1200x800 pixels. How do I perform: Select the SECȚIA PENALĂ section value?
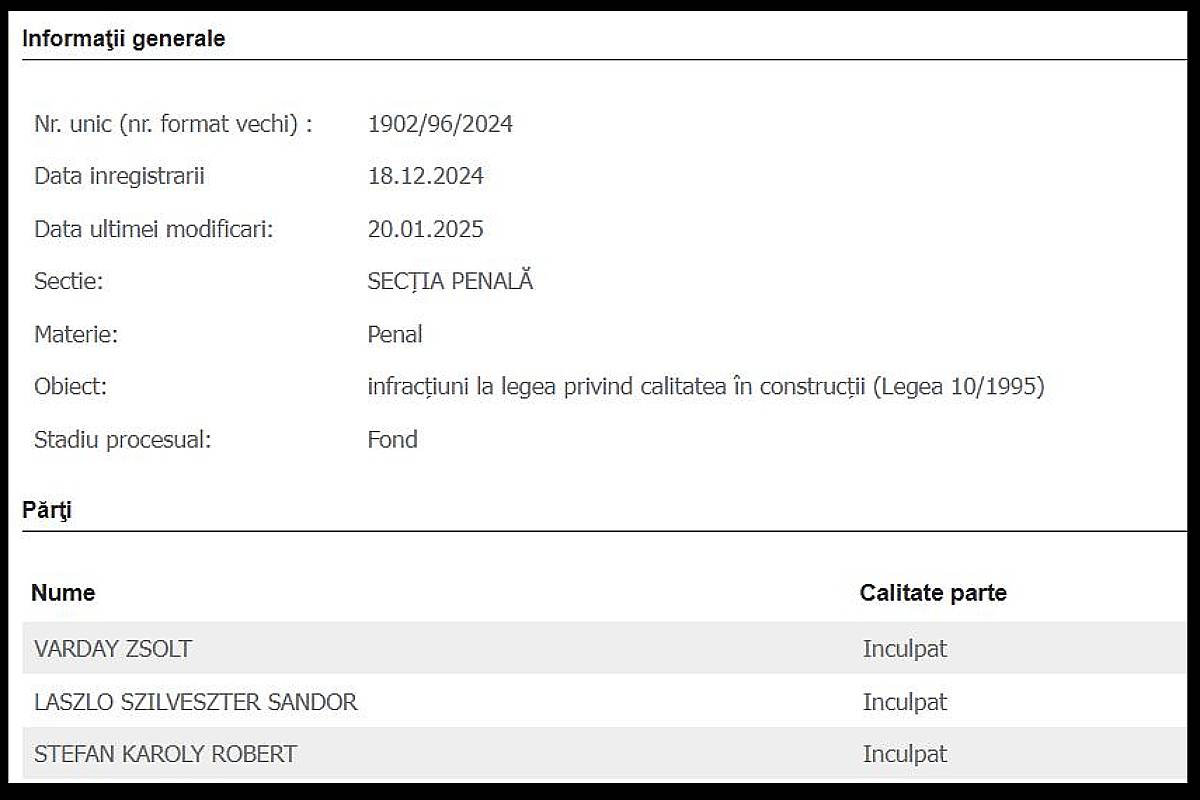[450, 282]
